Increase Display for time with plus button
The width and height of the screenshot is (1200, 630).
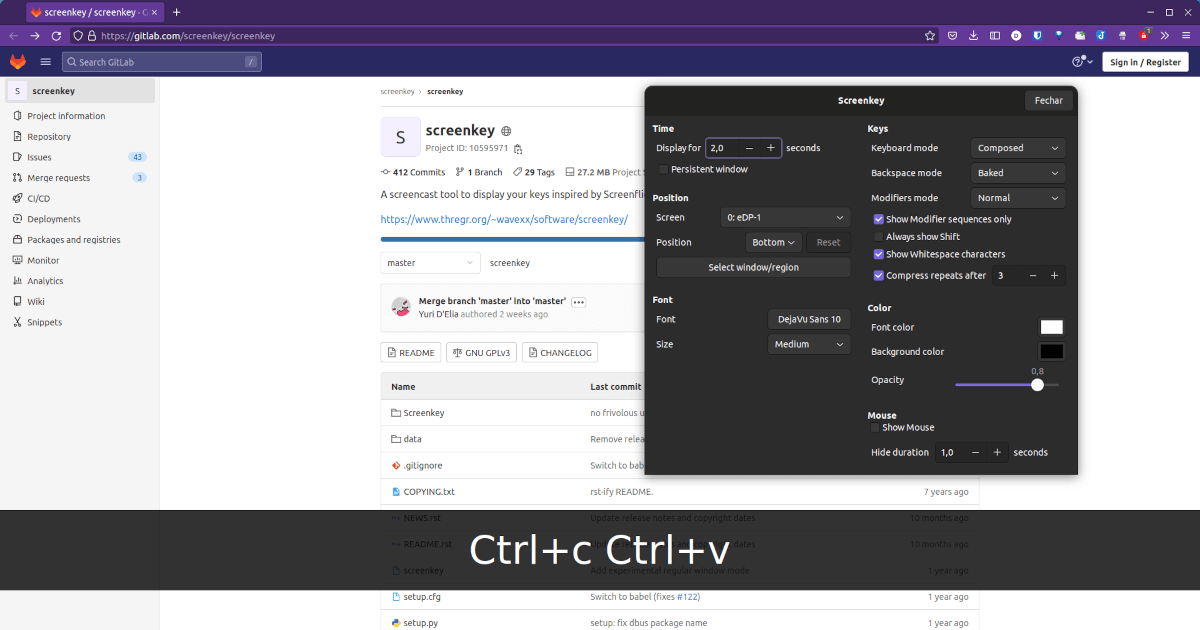click(770, 148)
